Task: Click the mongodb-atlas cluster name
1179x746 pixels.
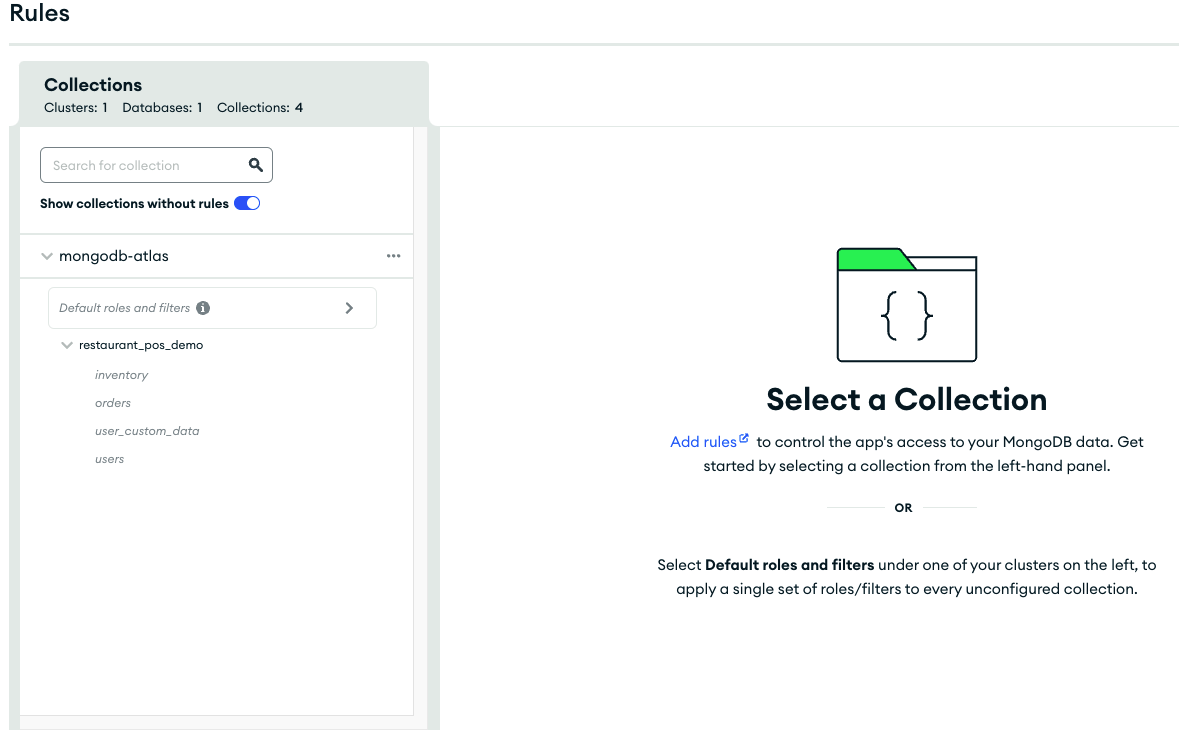Action: [114, 256]
